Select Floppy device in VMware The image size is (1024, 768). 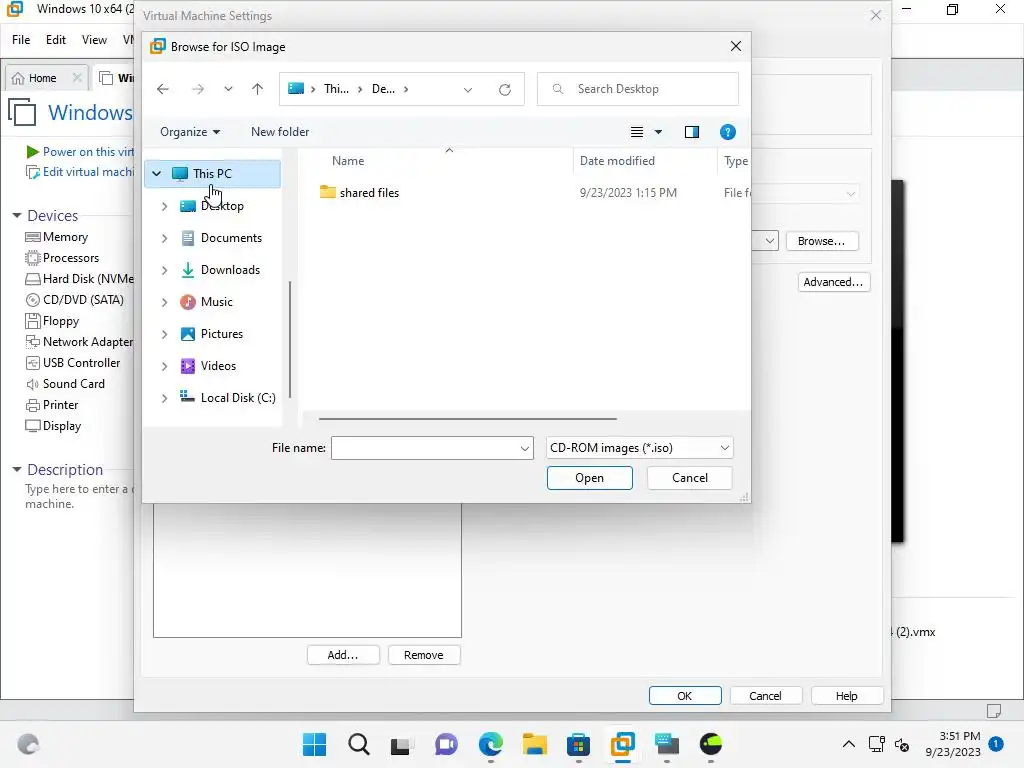(x=52, y=321)
